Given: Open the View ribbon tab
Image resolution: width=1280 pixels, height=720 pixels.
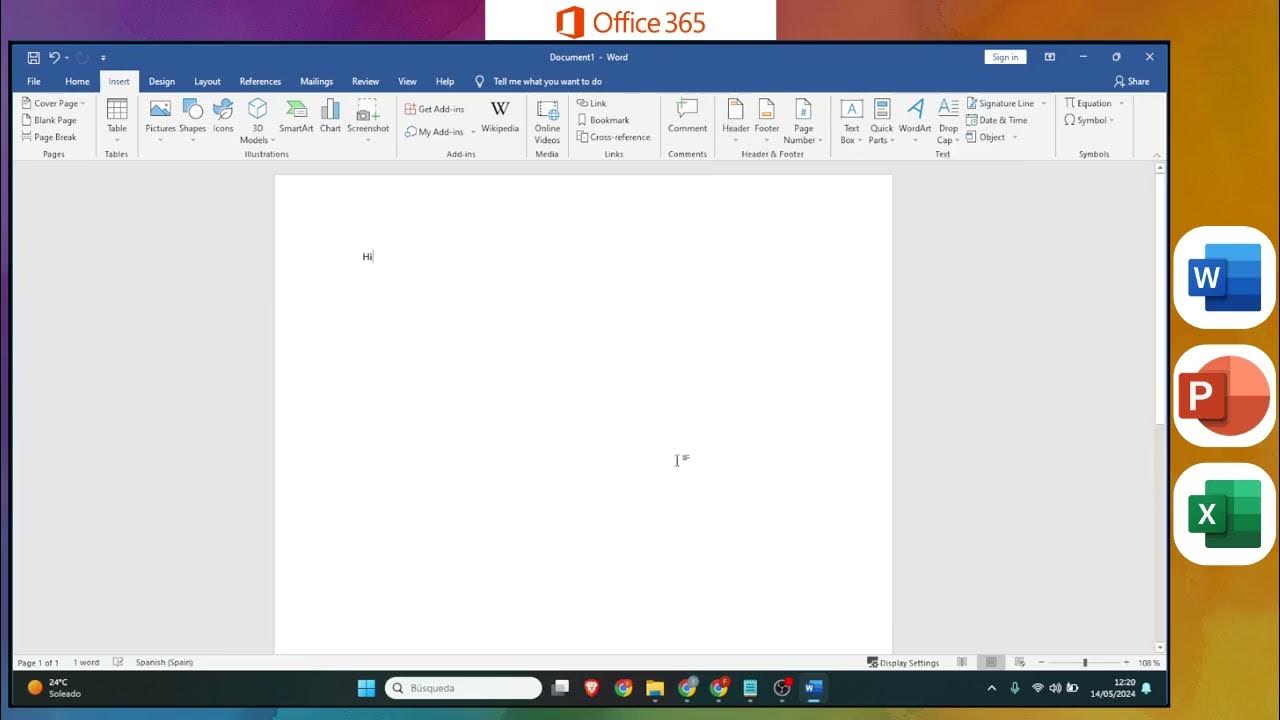Looking at the screenshot, I should (x=407, y=82).
